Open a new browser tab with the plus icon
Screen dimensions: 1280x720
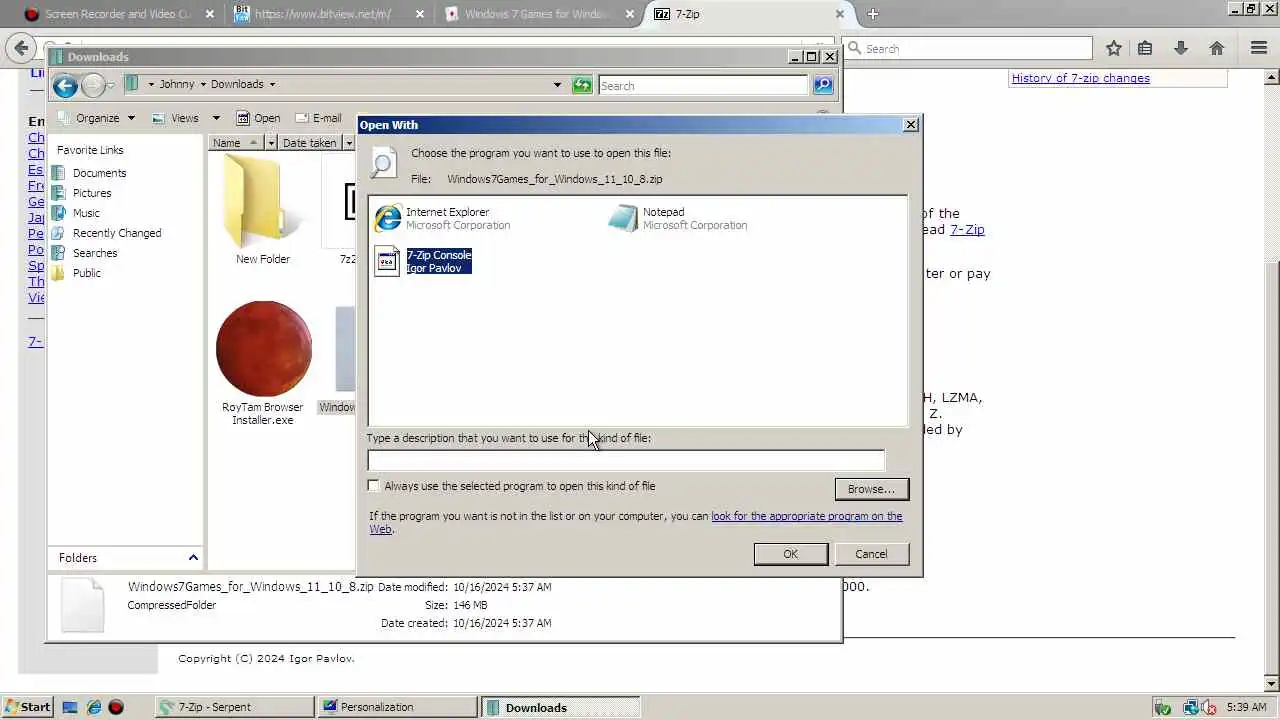(873, 14)
